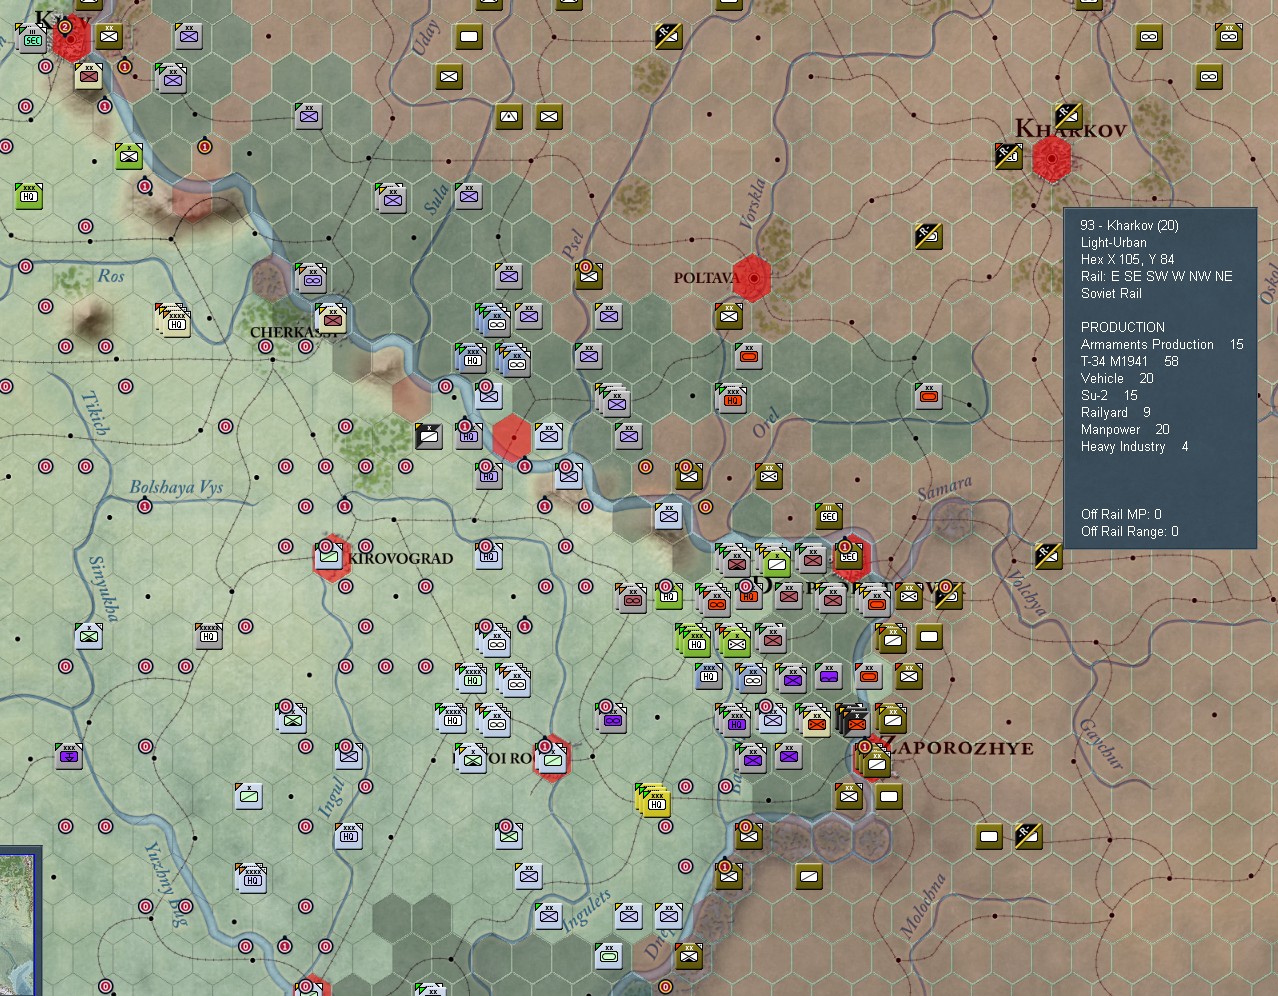Click the red armored counter directly below Poltava's infantry
Screen dimensions: 1278x996
748,356
